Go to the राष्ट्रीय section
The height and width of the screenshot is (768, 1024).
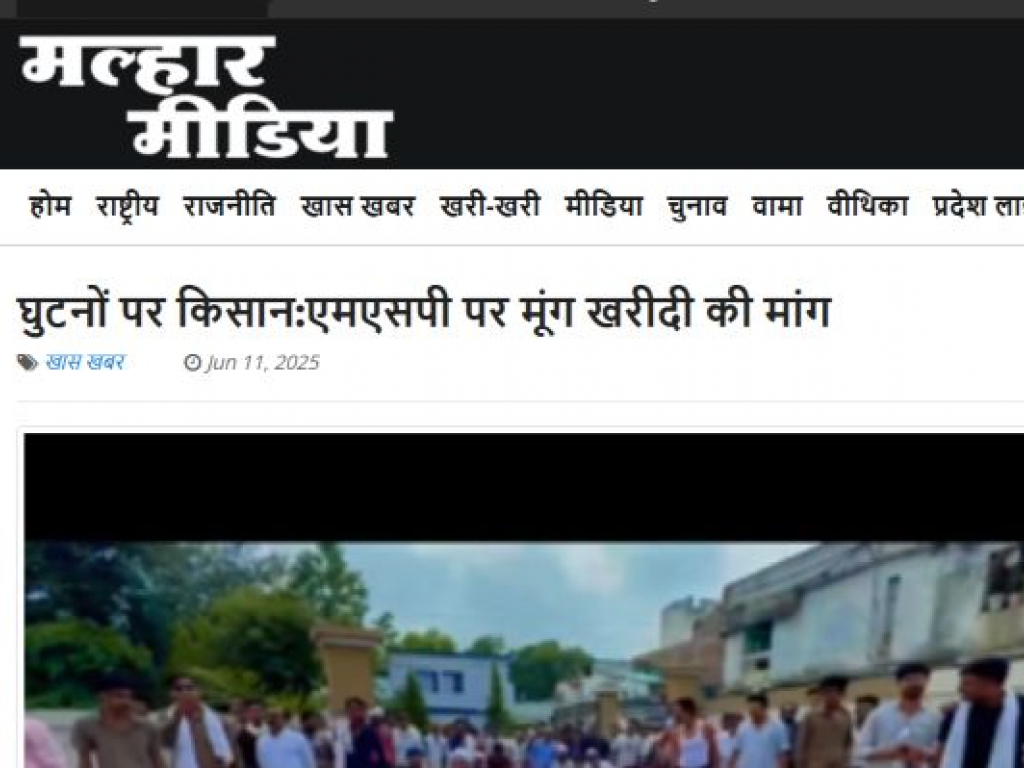[127, 206]
